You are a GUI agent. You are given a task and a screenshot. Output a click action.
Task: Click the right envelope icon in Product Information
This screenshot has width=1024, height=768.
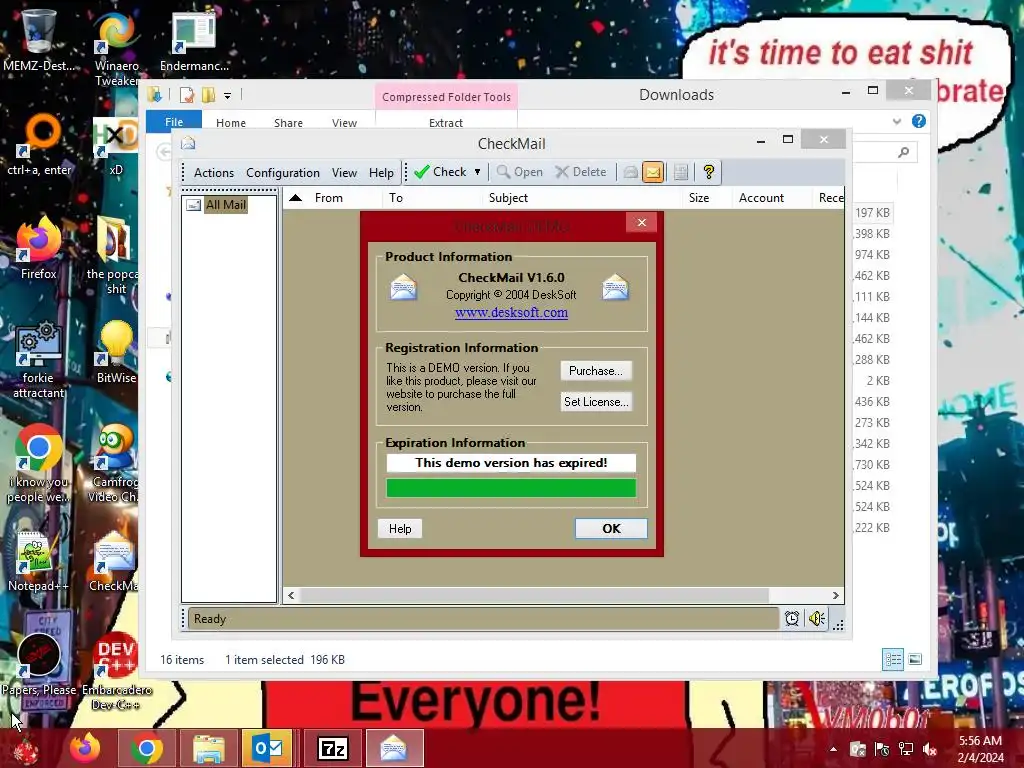pyautogui.click(x=615, y=287)
